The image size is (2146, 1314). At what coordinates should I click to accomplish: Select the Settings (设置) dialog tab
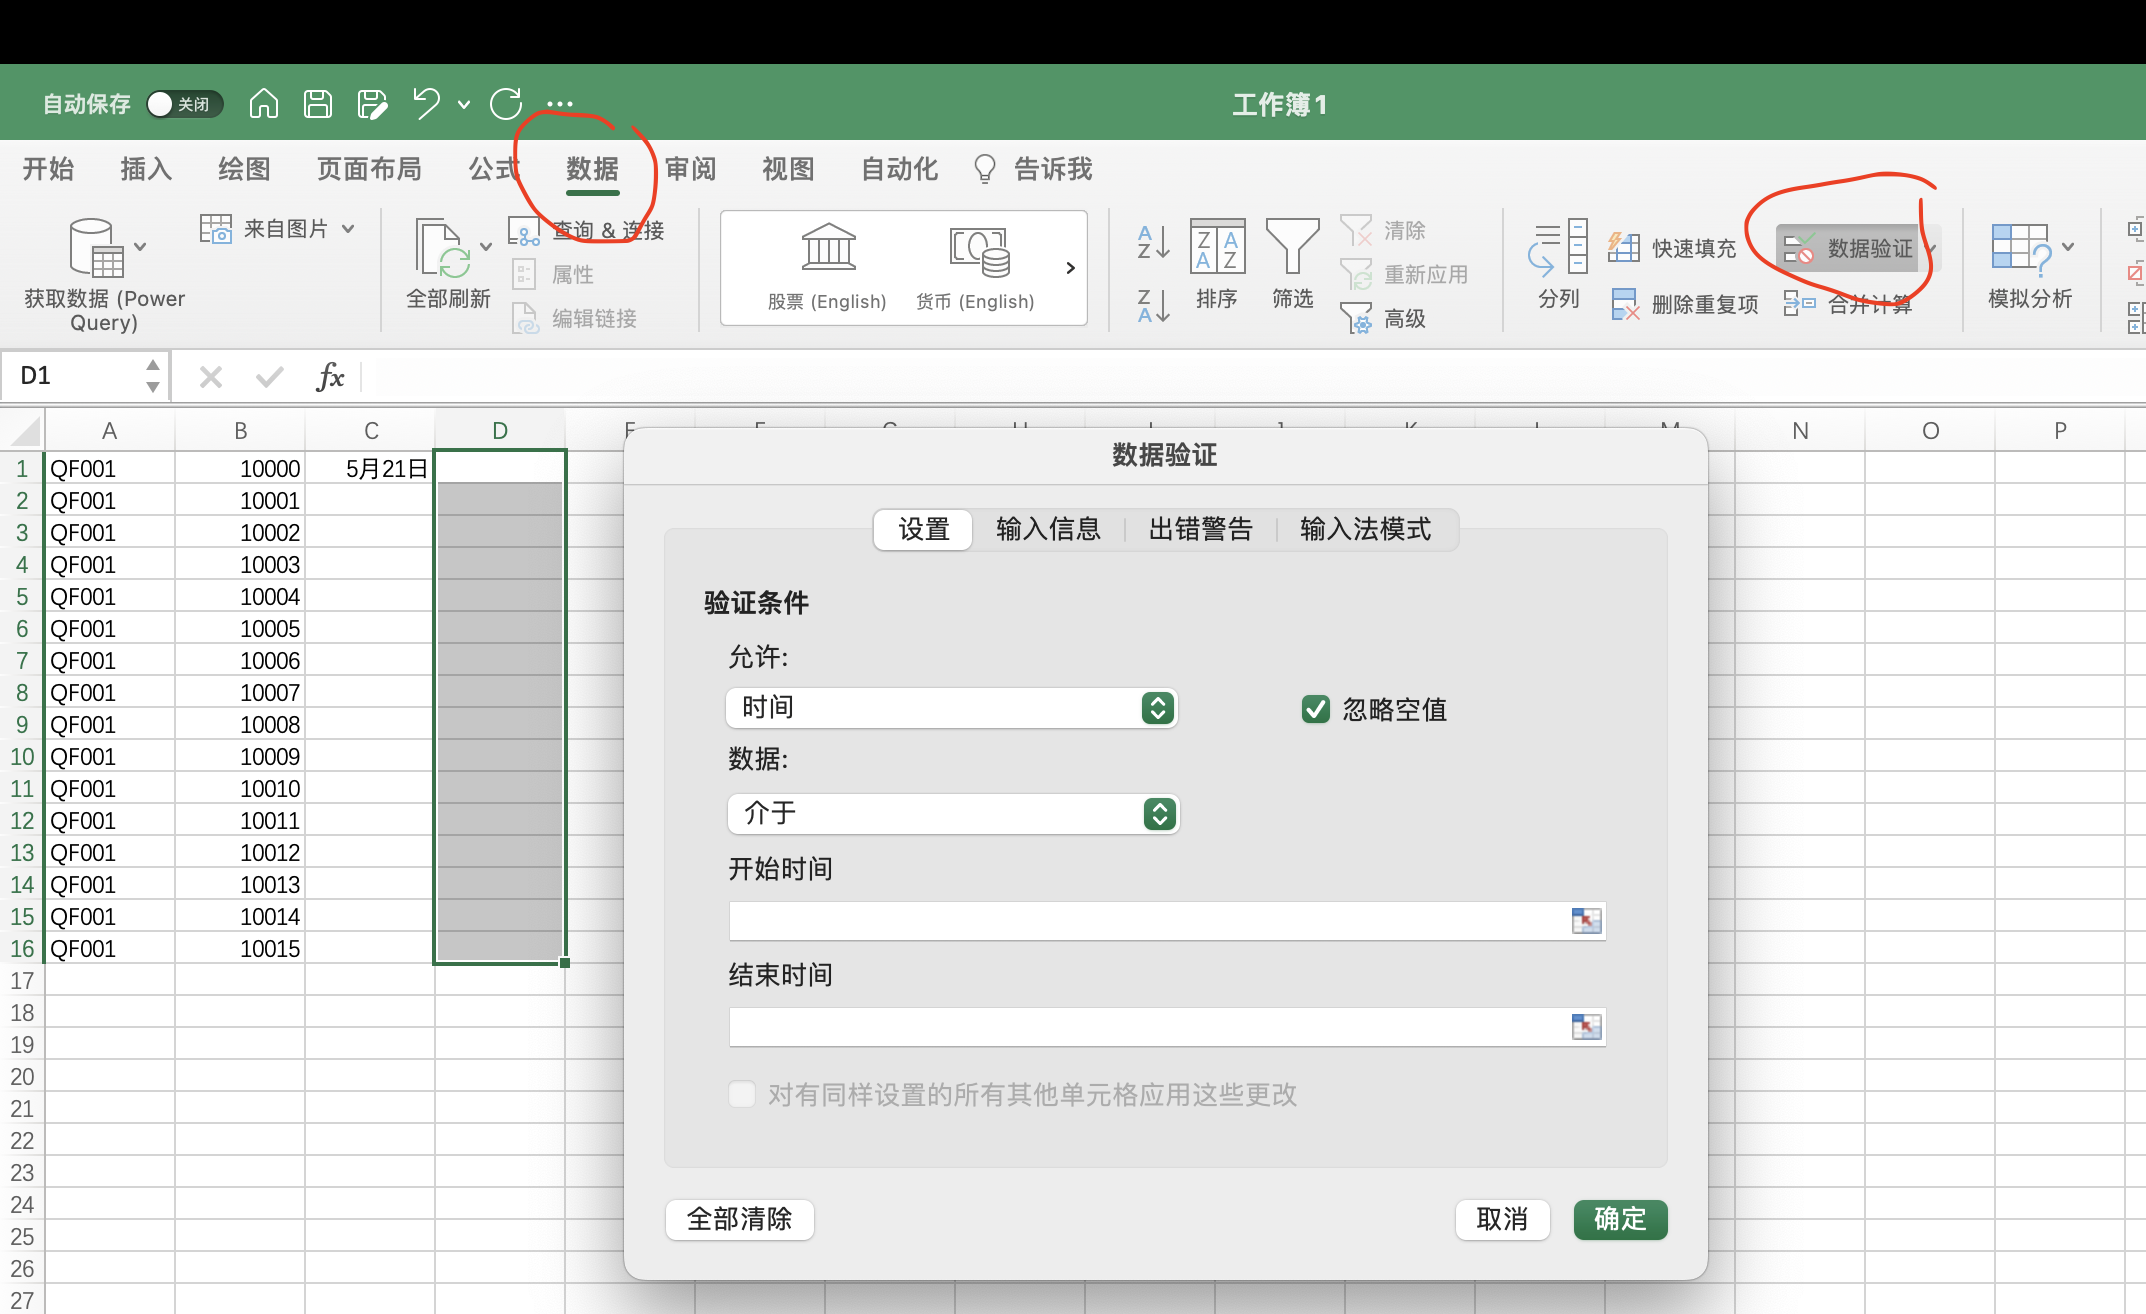pos(923,529)
